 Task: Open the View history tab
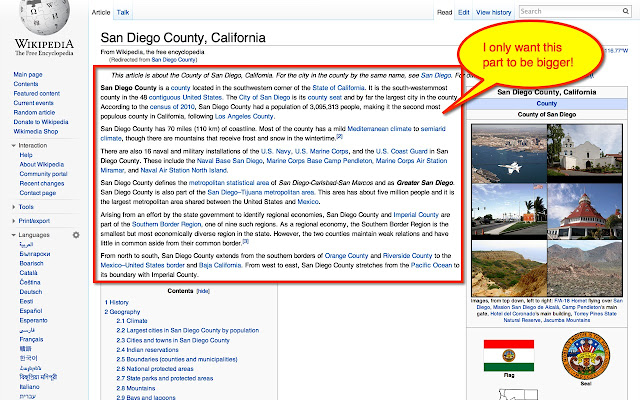(x=493, y=12)
